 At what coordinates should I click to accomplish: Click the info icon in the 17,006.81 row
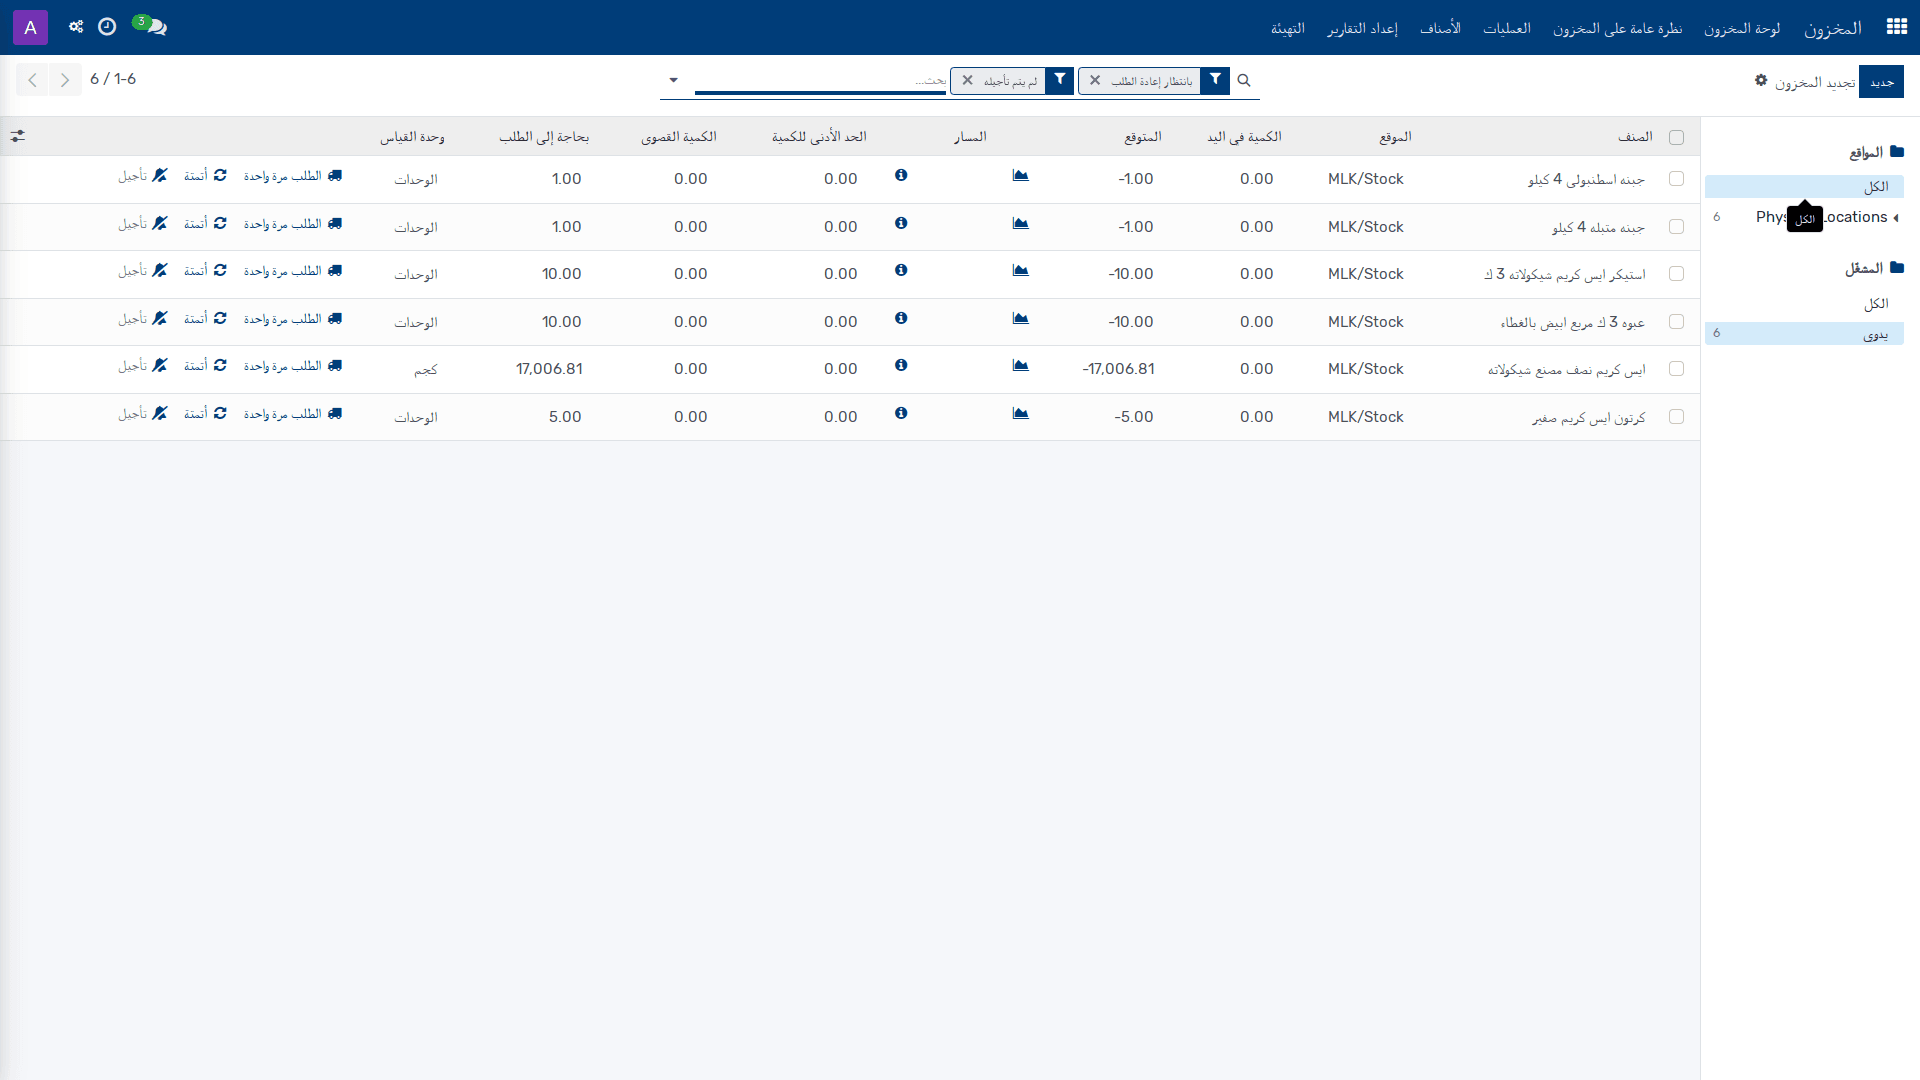[x=901, y=365]
